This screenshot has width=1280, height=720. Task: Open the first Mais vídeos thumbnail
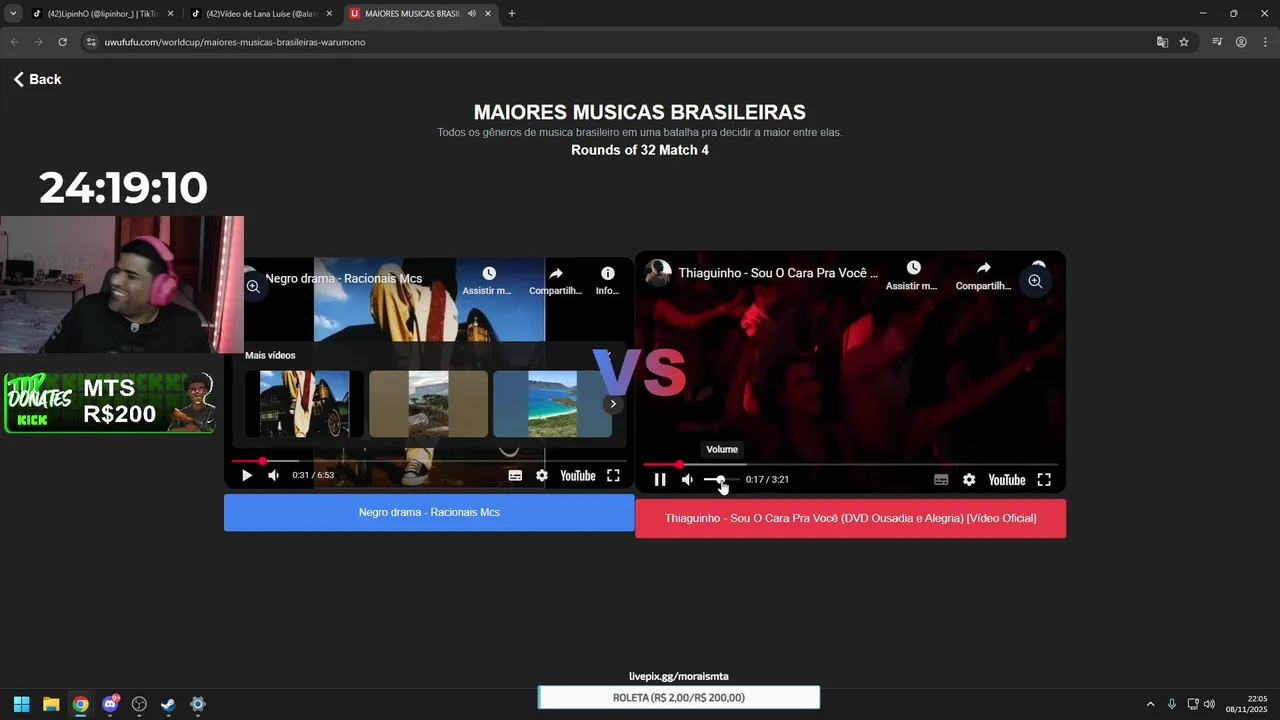(x=305, y=404)
